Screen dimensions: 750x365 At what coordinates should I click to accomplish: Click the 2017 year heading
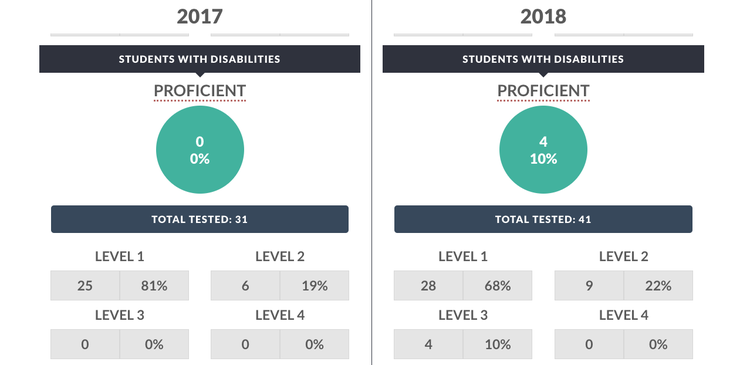[x=199, y=17]
